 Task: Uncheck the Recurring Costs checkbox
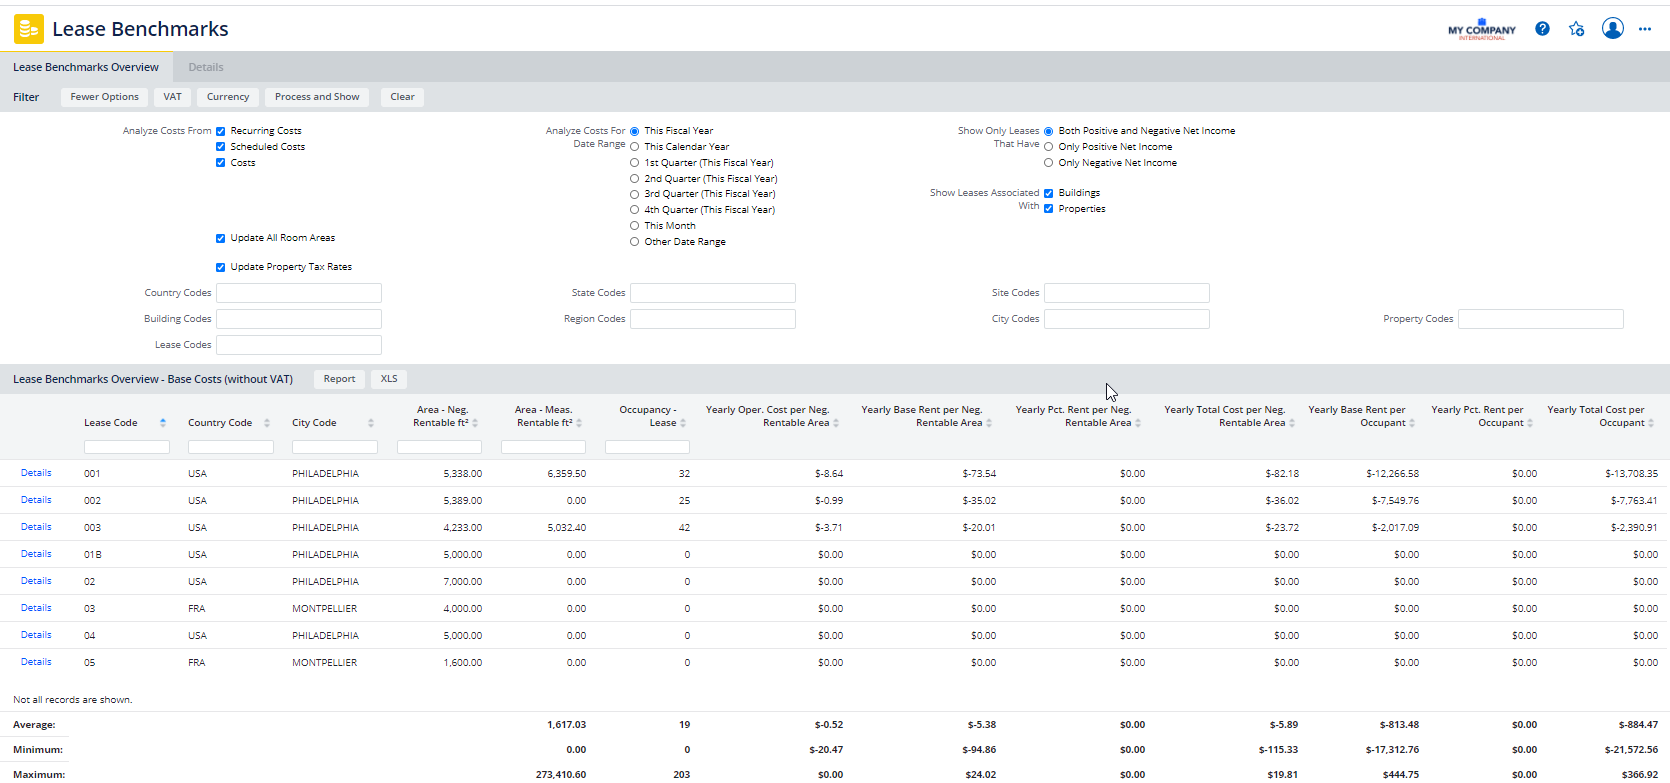(x=221, y=131)
